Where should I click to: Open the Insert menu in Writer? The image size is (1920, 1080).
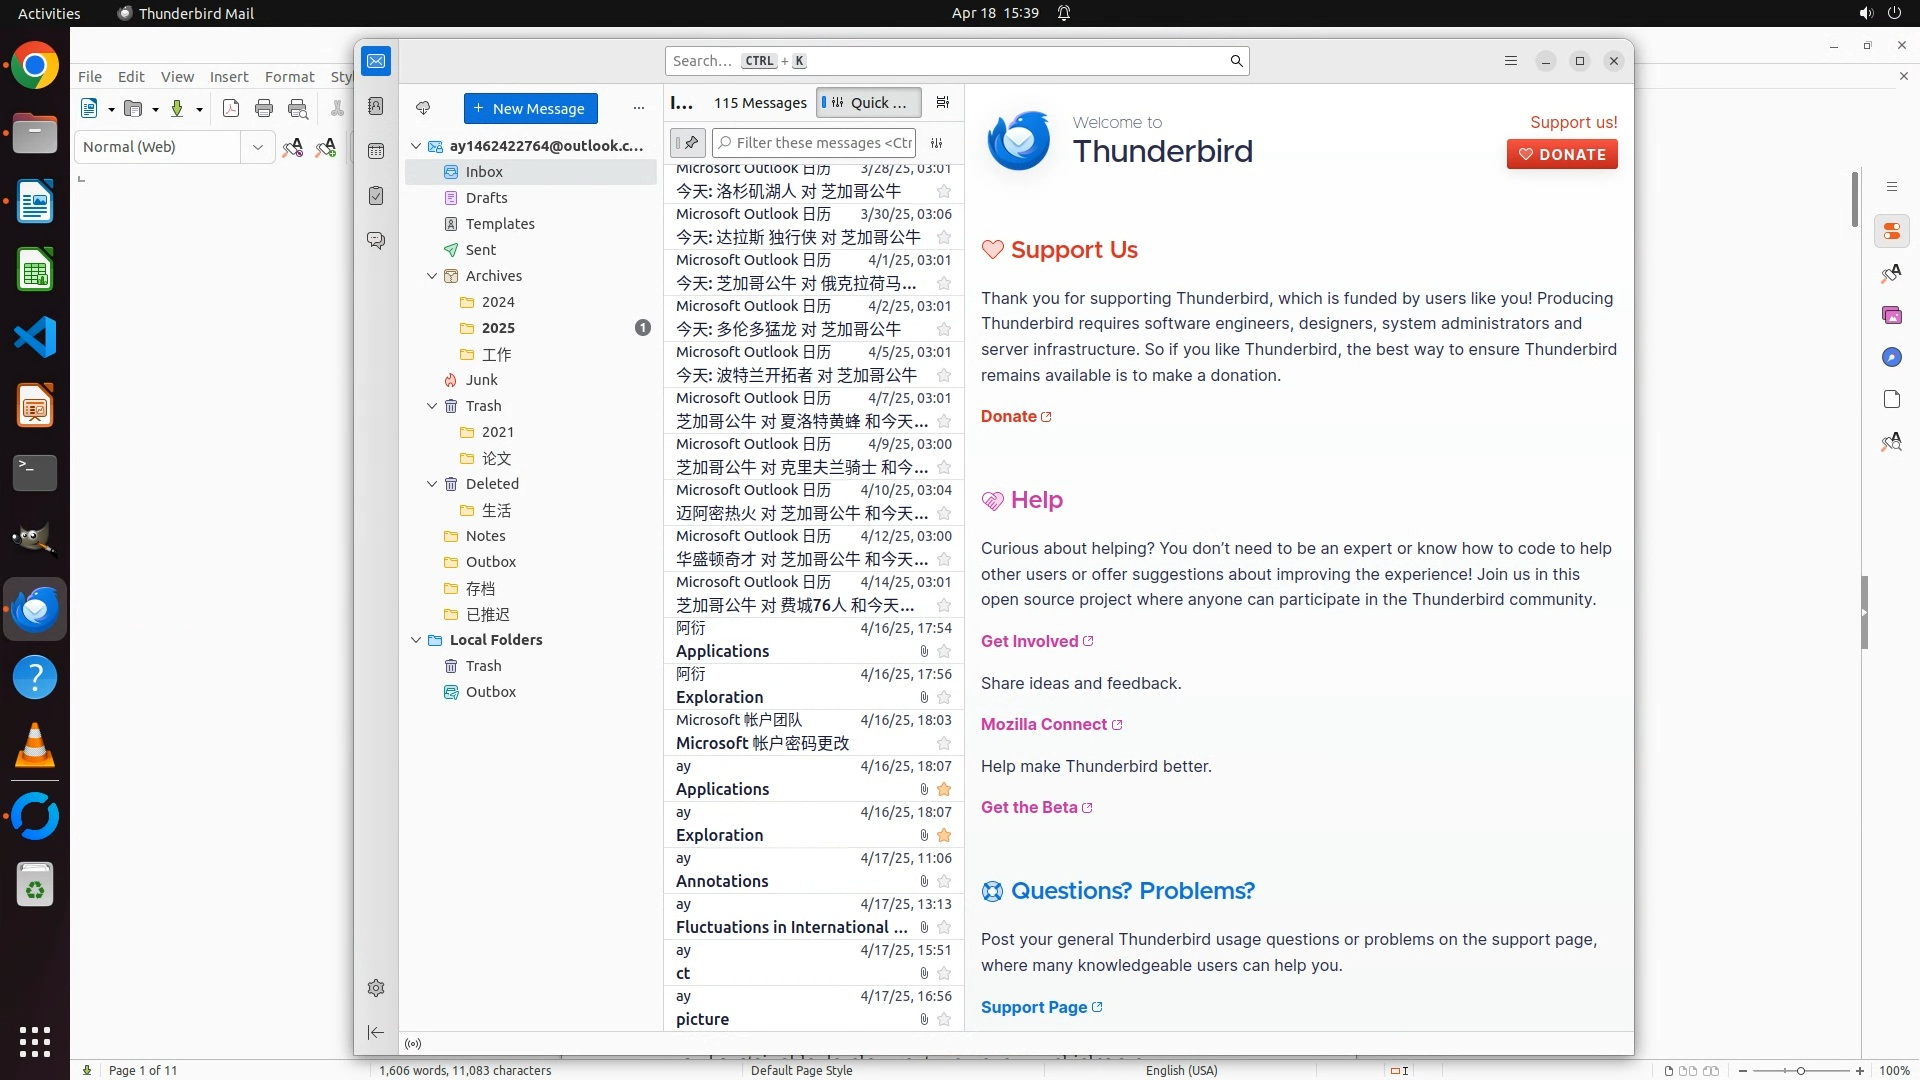(228, 77)
